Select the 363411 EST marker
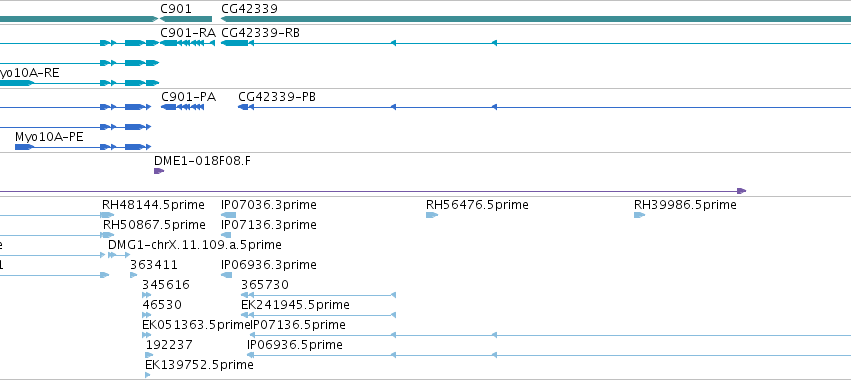 [x=134, y=275]
